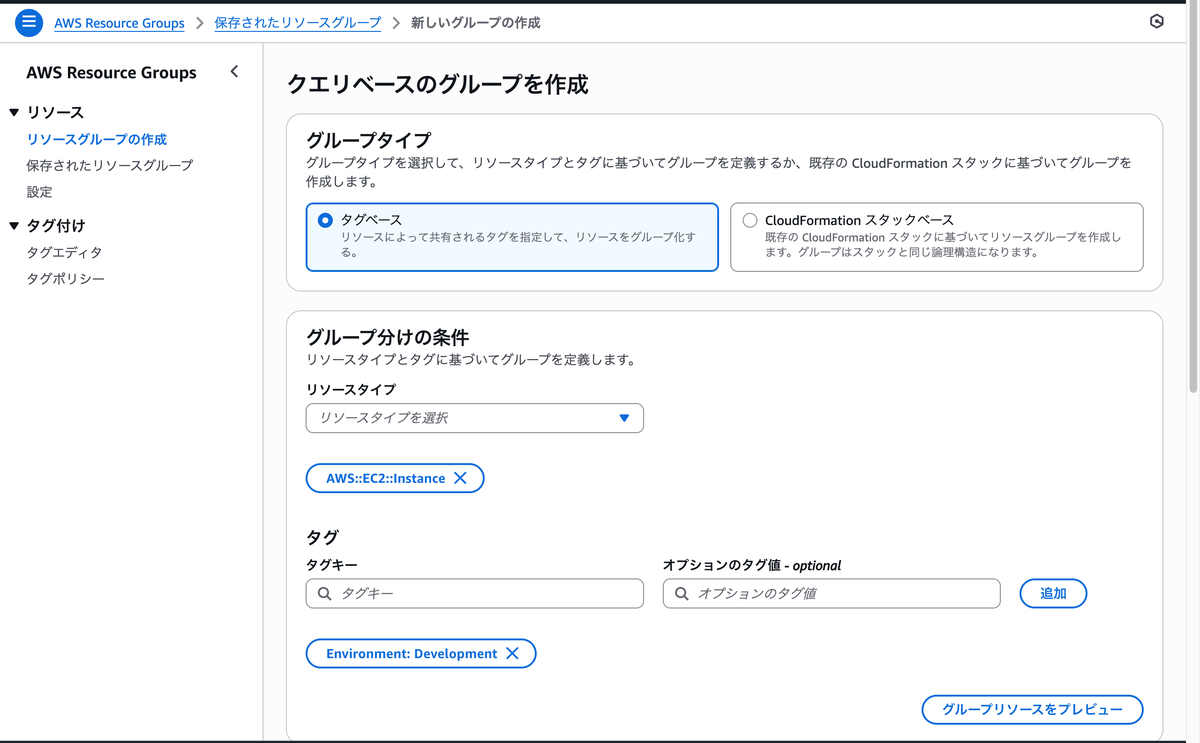Click the search icon in オプションのタグ値 field
The height and width of the screenshot is (743, 1200).
[x=681, y=593]
